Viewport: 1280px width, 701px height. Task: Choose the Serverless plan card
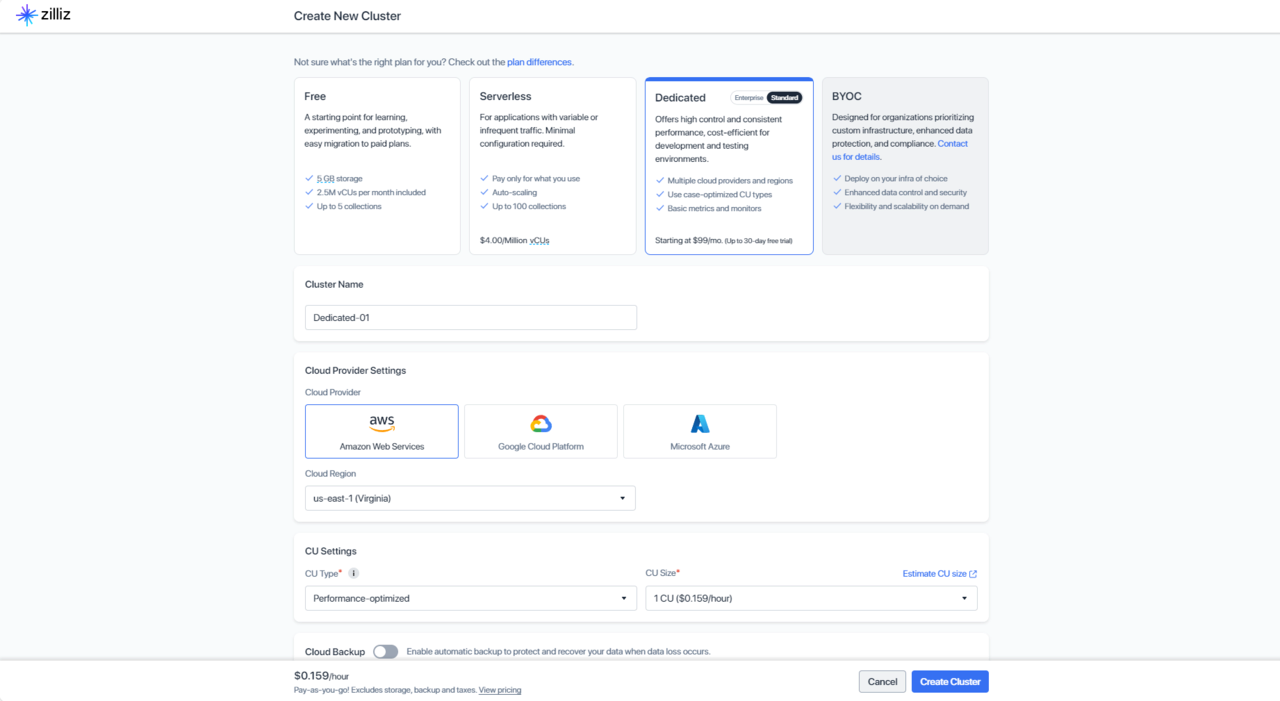552,166
